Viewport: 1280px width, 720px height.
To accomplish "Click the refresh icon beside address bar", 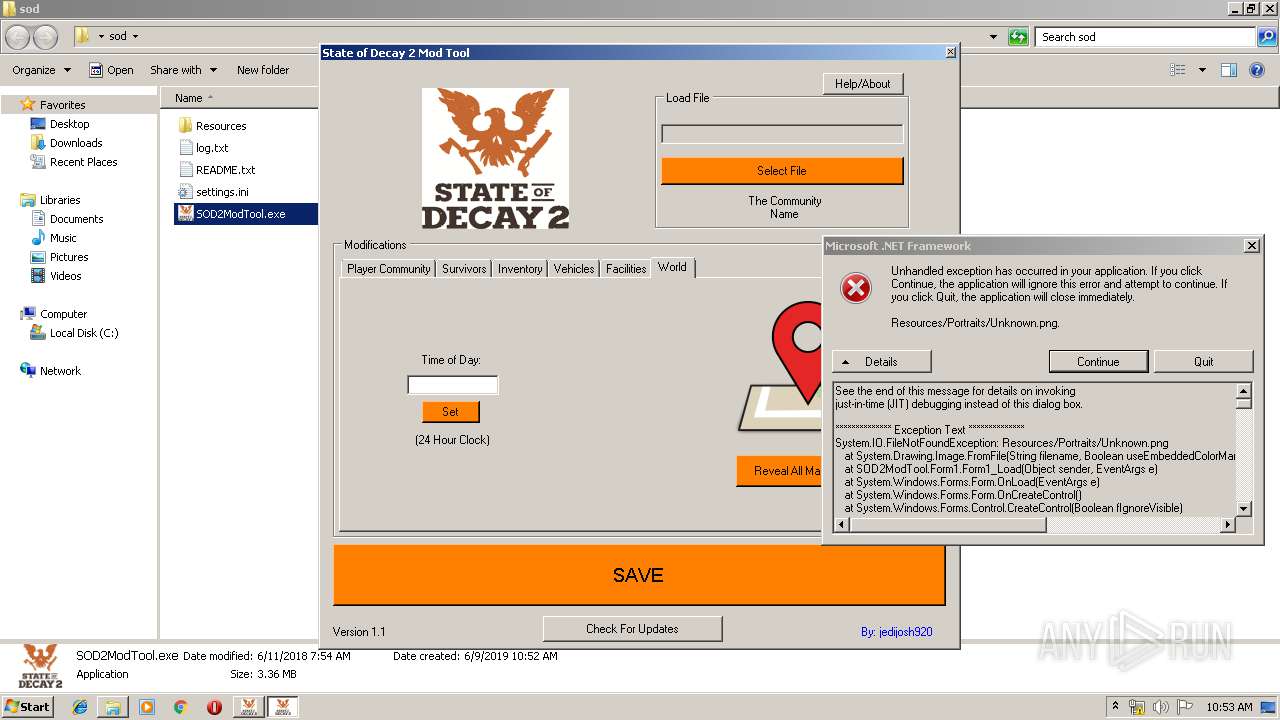I will (1018, 37).
